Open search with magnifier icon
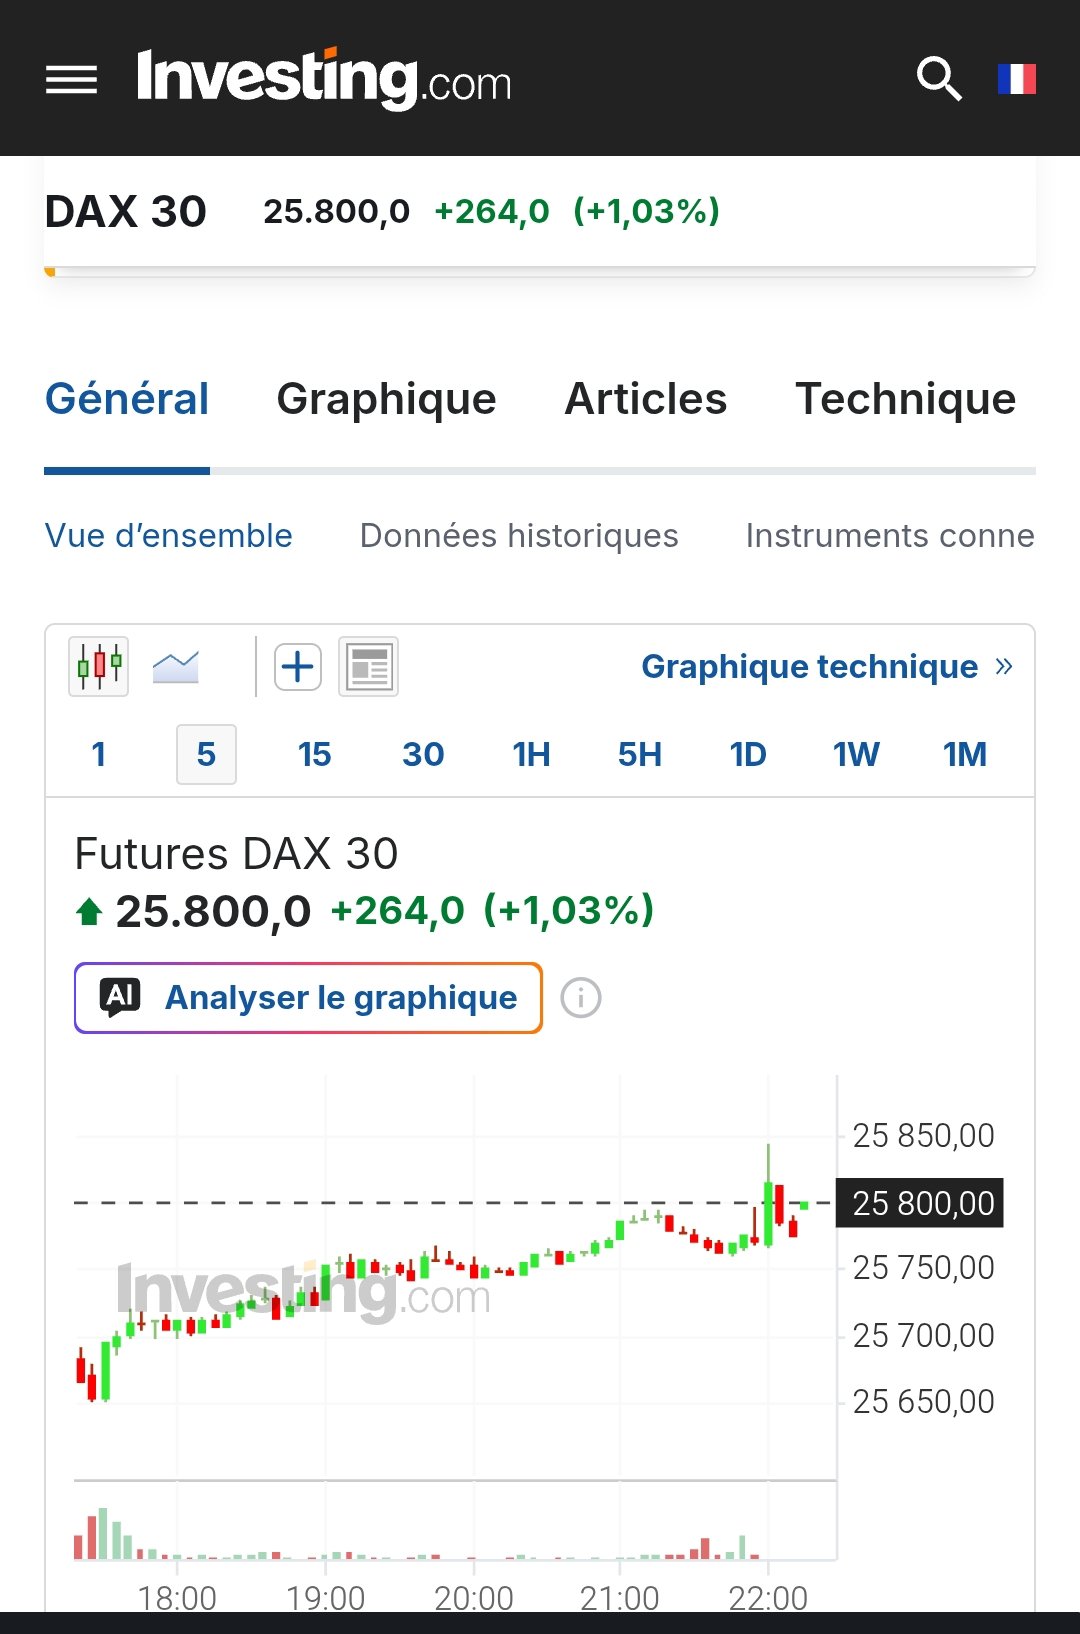Screen dimensions: 1080x1634 pyautogui.click(x=939, y=79)
